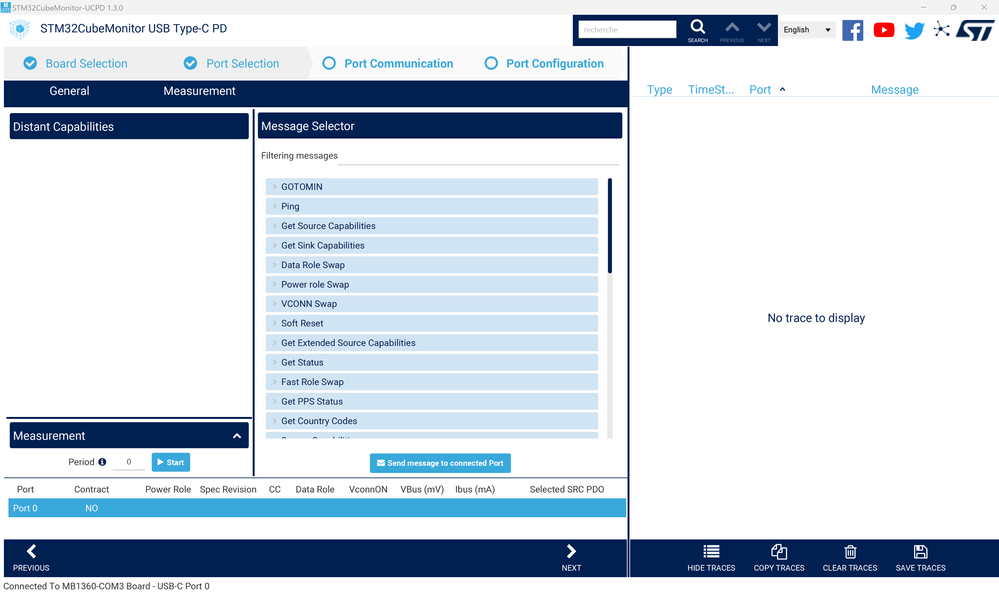Click the Data Role column header
The height and width of the screenshot is (593, 999).
(315, 489)
